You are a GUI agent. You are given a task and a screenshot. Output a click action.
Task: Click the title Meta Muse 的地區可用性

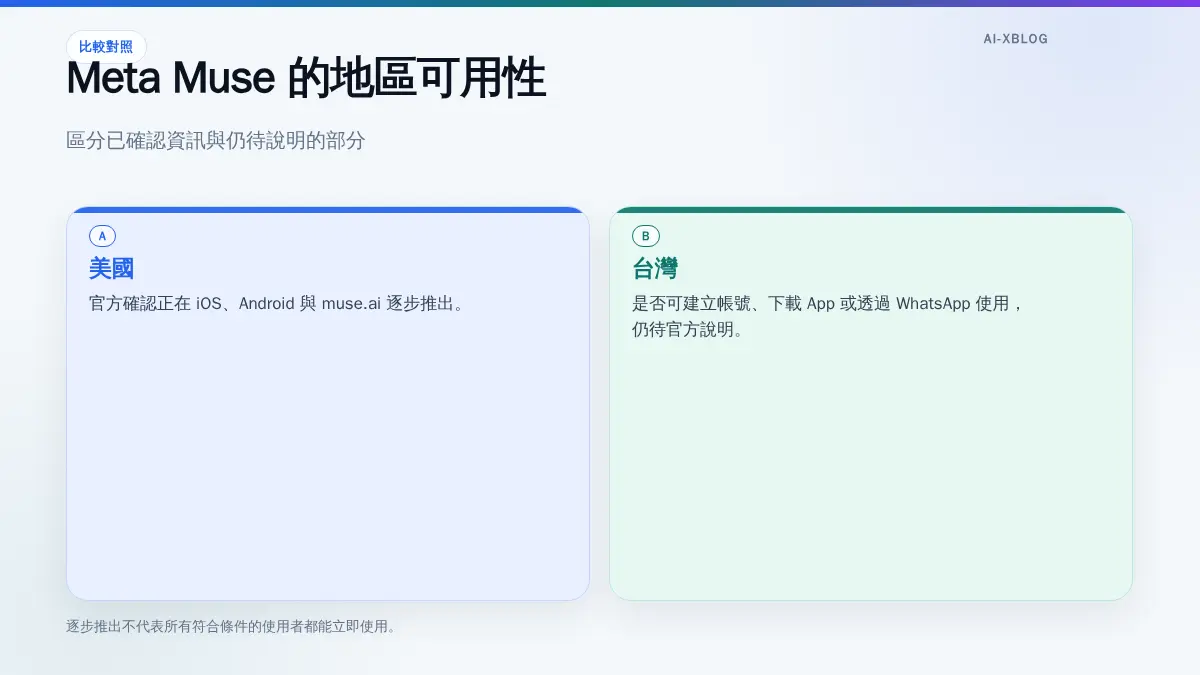coord(306,79)
